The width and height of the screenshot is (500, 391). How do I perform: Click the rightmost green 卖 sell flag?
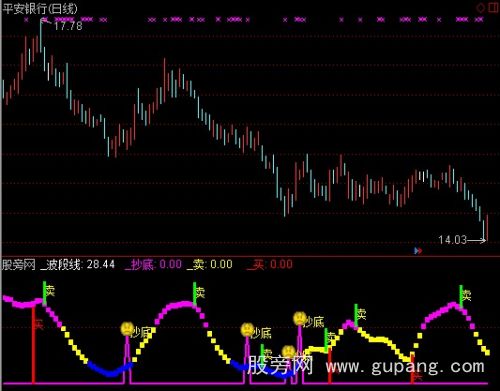(465, 295)
